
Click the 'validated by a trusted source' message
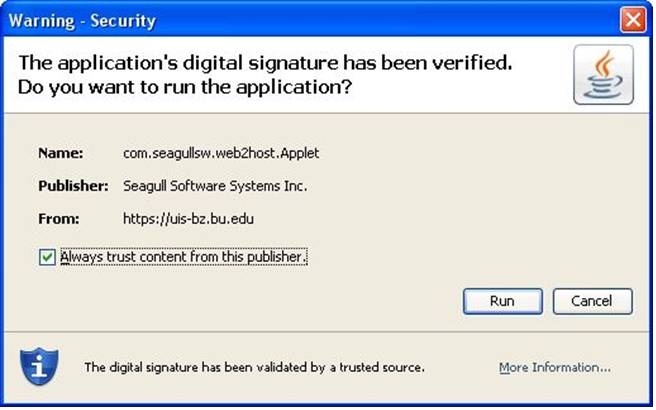254,367
